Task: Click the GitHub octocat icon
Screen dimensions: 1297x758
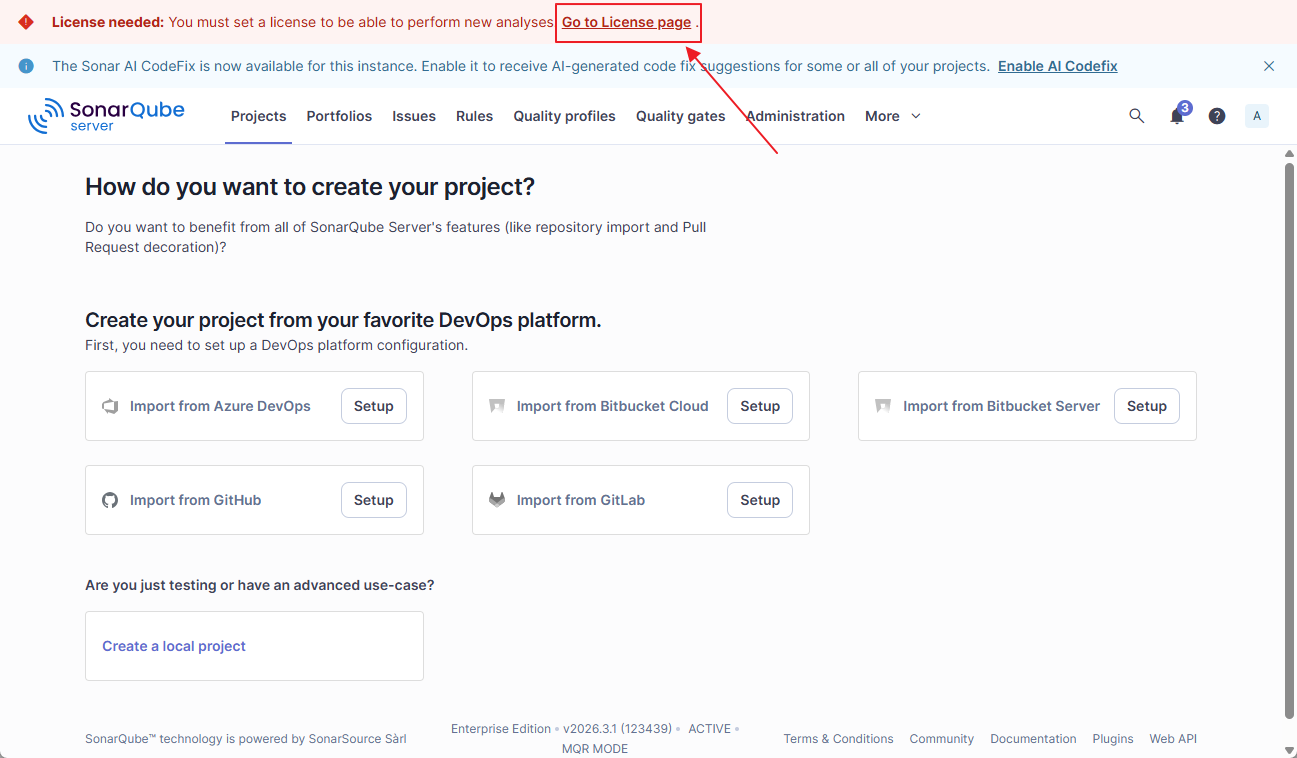Action: coord(110,500)
